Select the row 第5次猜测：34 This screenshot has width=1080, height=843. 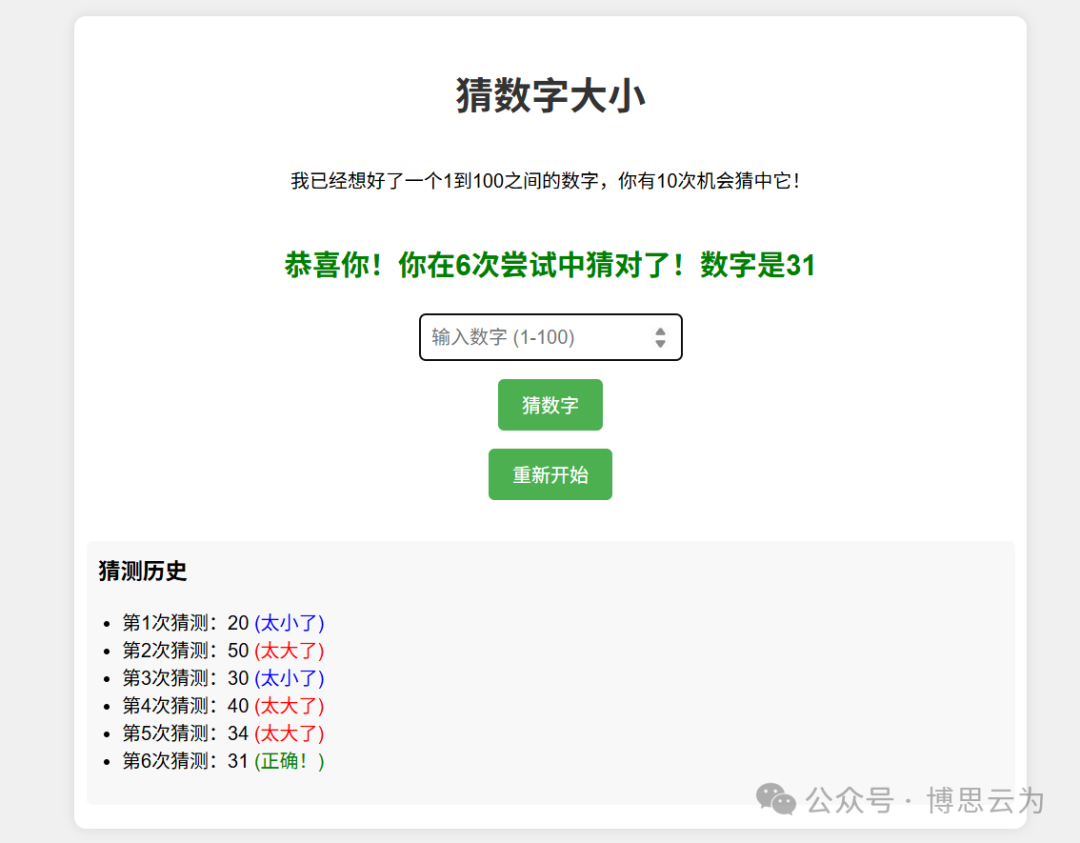[223, 733]
